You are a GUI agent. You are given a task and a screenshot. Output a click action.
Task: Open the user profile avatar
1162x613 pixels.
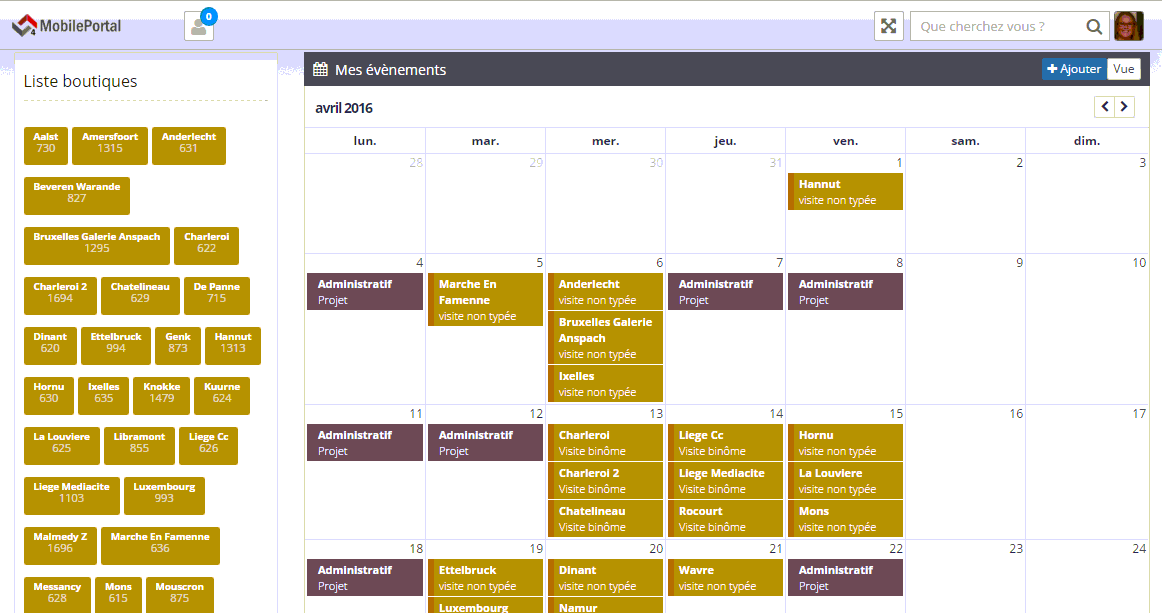[1129, 26]
